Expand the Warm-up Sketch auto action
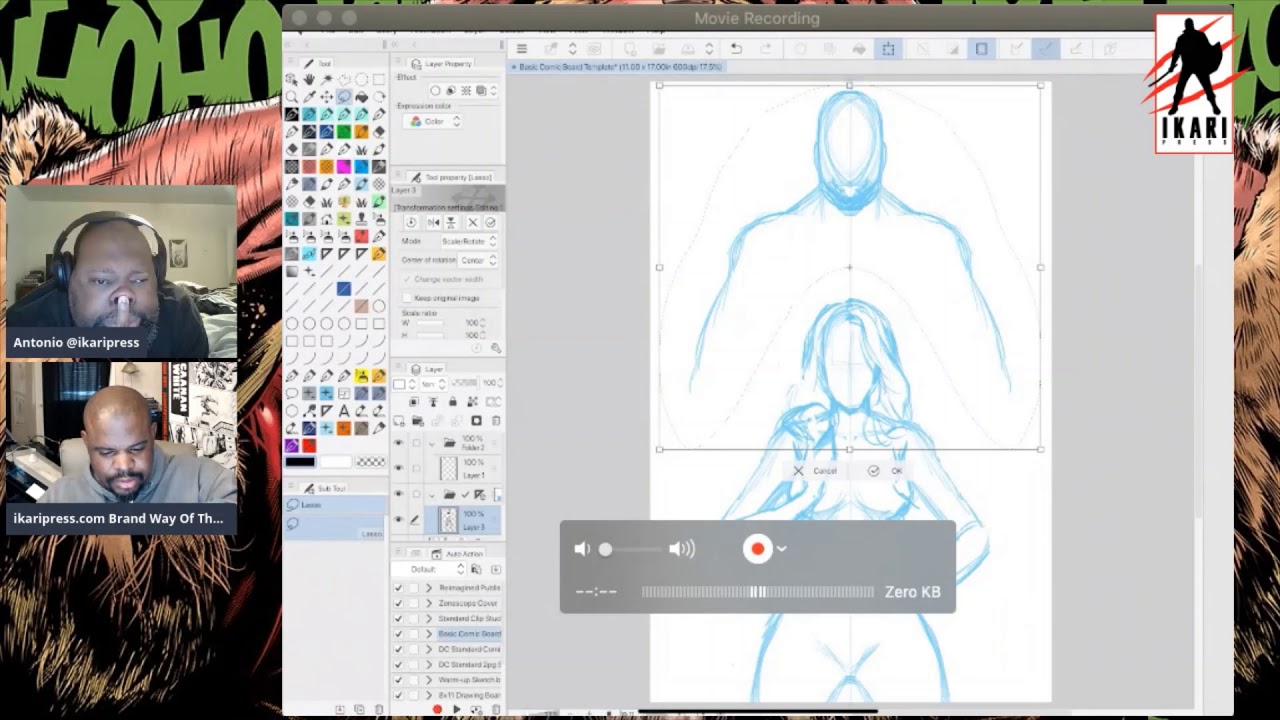The height and width of the screenshot is (720, 1280). [429, 680]
